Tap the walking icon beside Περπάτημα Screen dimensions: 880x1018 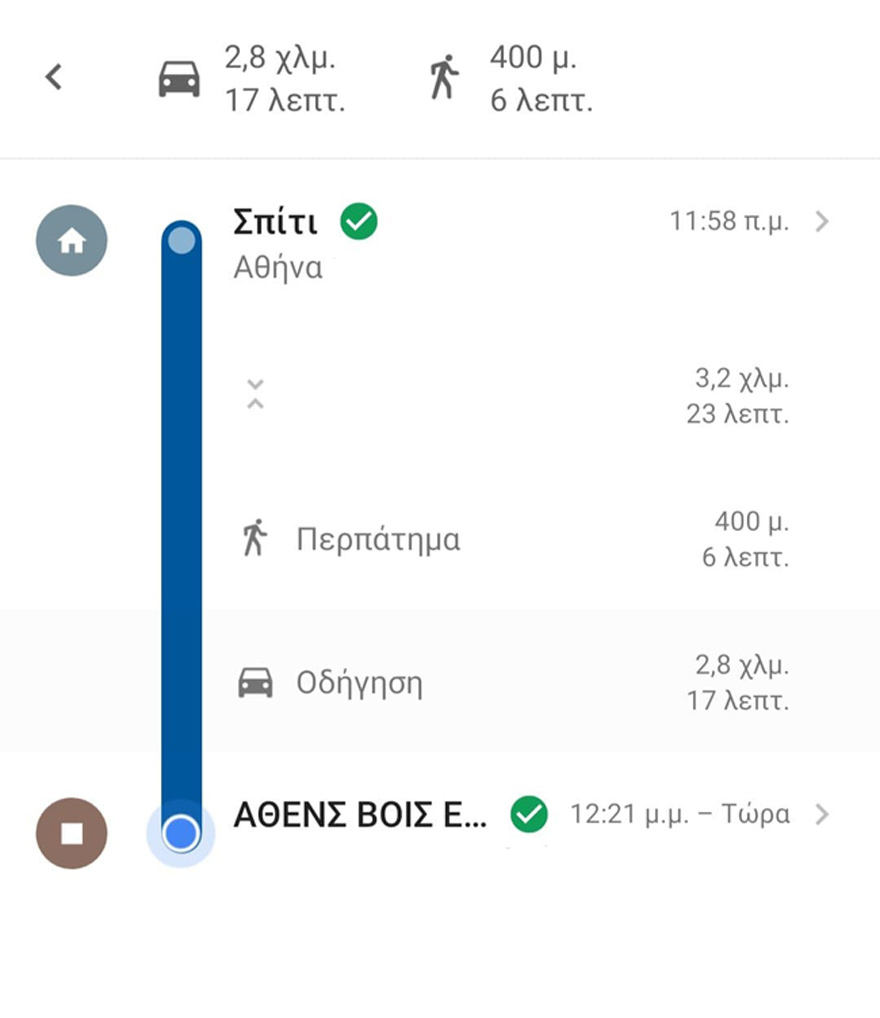255,539
